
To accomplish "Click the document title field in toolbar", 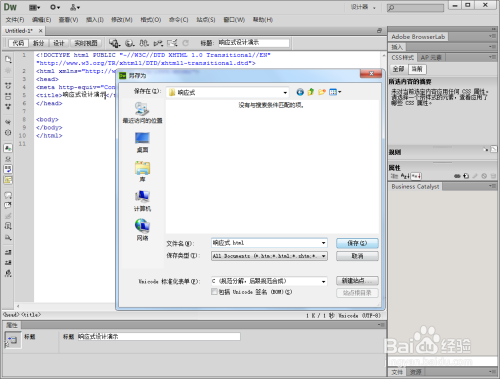I will pos(254,43).
